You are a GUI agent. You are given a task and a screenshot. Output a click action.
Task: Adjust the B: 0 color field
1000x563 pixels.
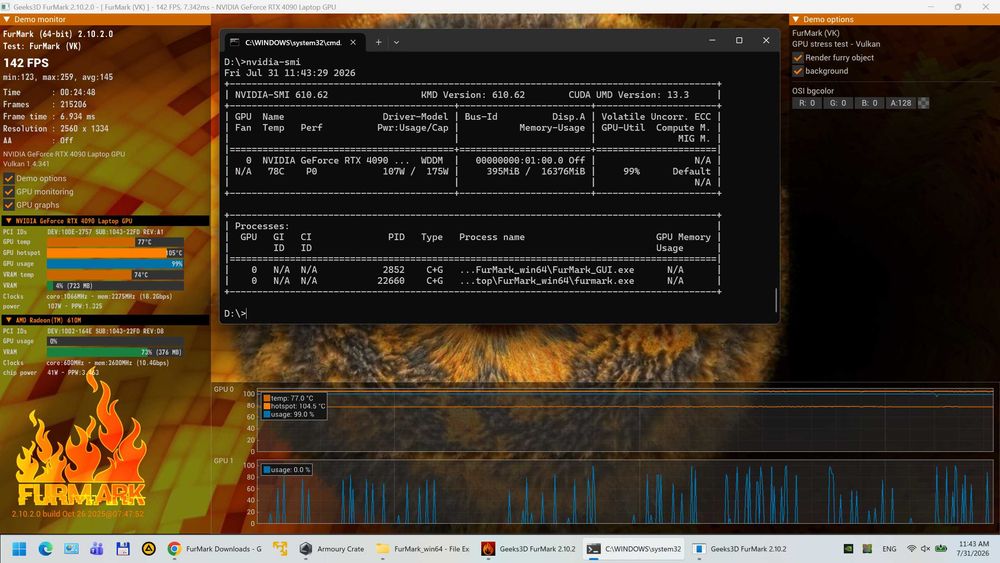click(x=869, y=103)
